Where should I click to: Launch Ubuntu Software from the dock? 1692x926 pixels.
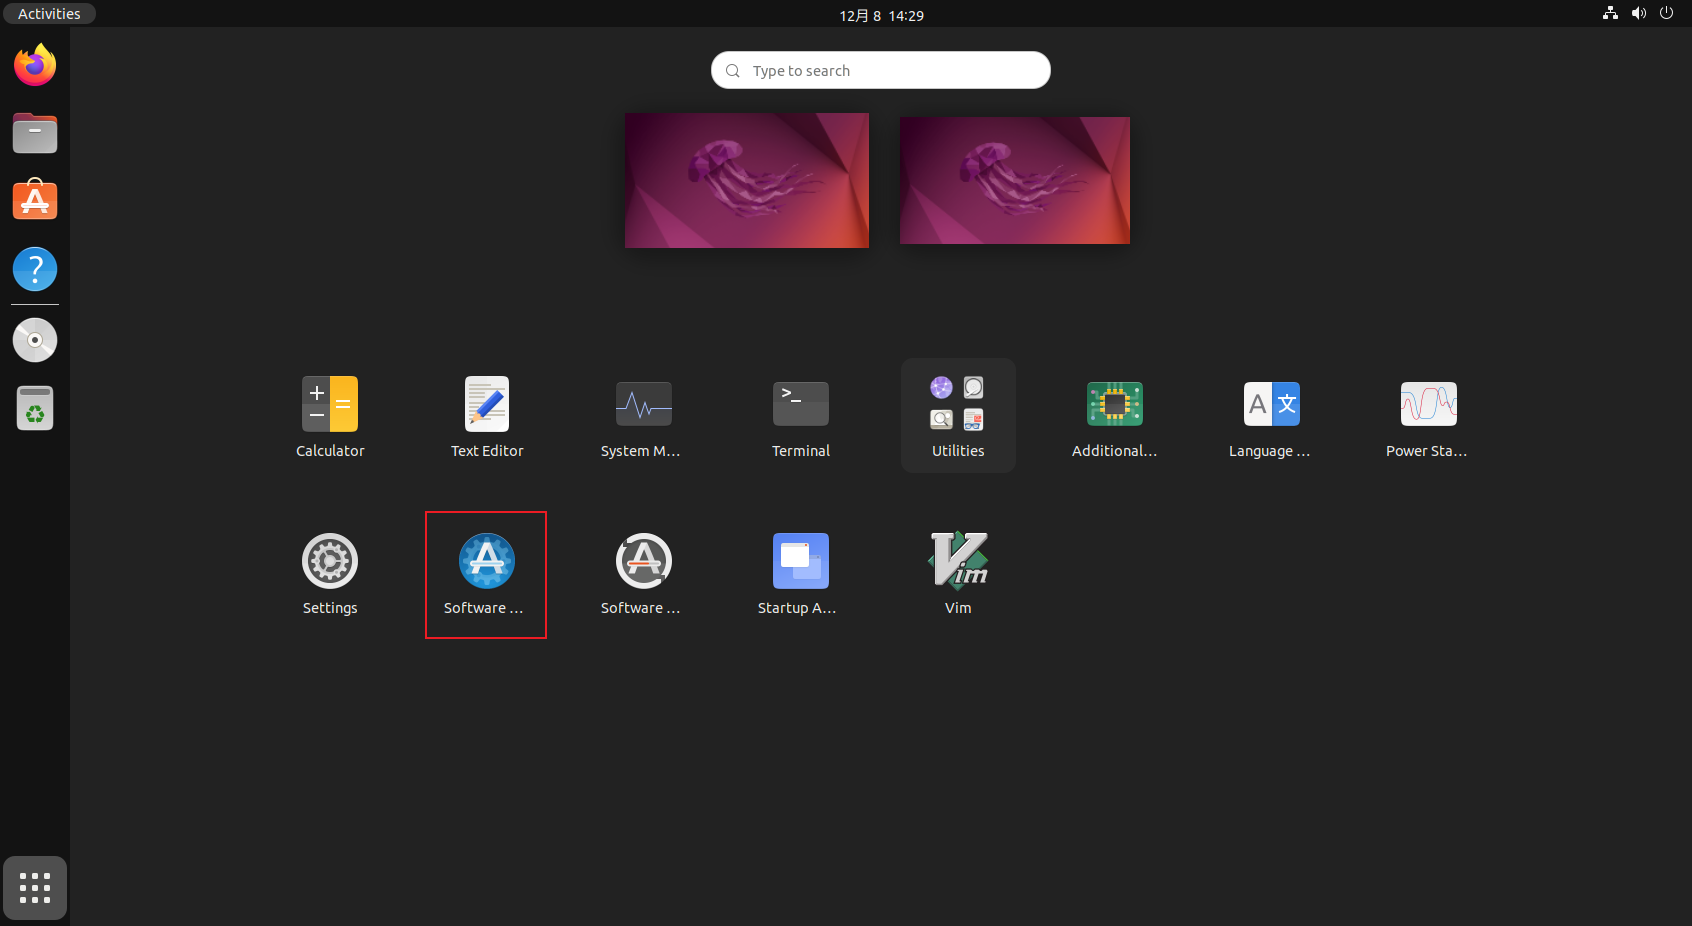[x=35, y=200]
